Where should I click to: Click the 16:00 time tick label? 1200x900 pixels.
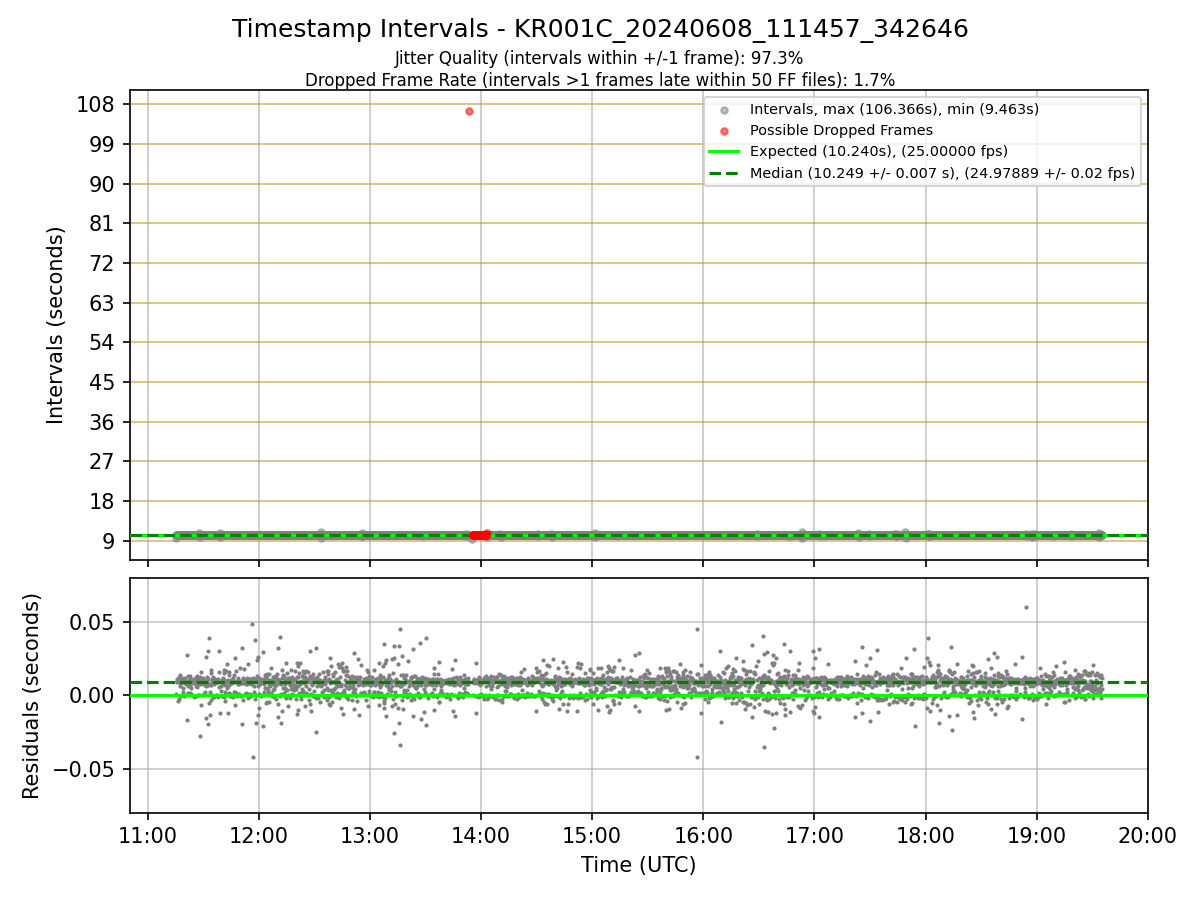coord(703,835)
